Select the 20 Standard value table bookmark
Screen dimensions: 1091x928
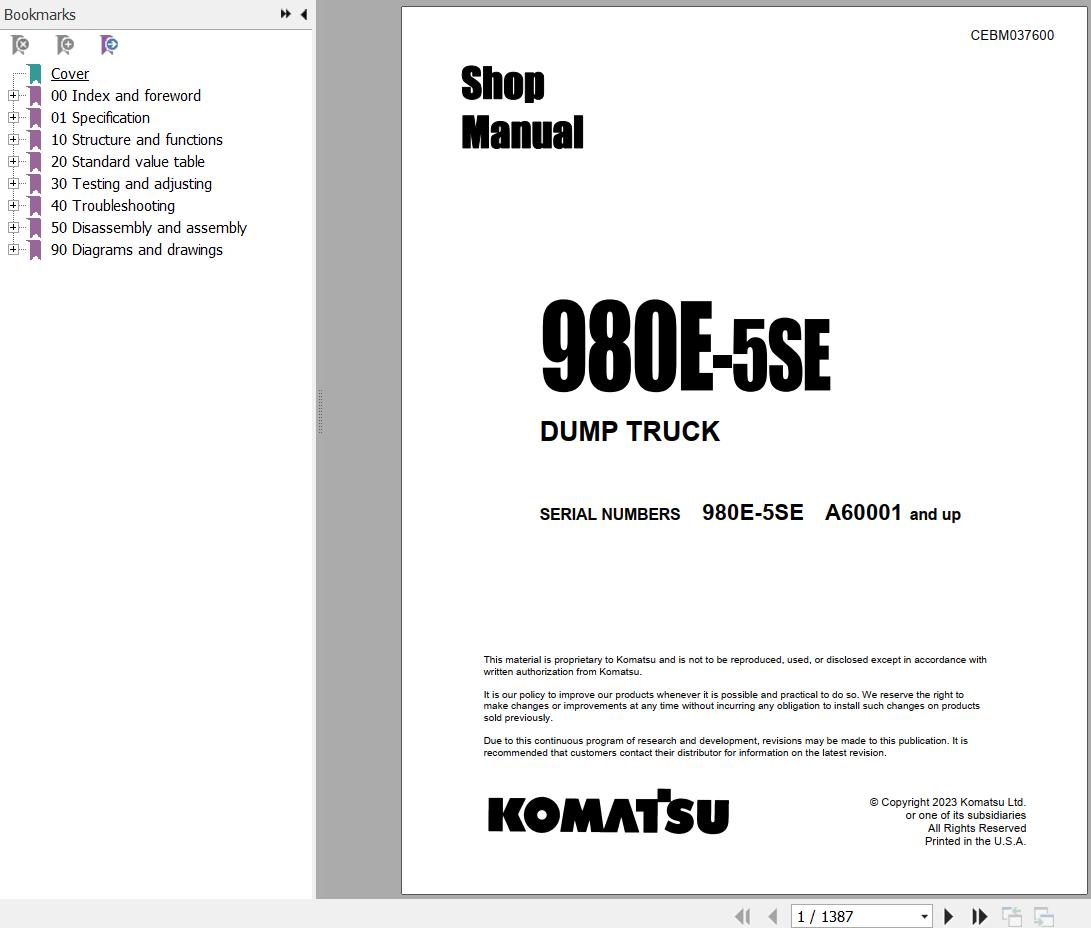click(128, 161)
